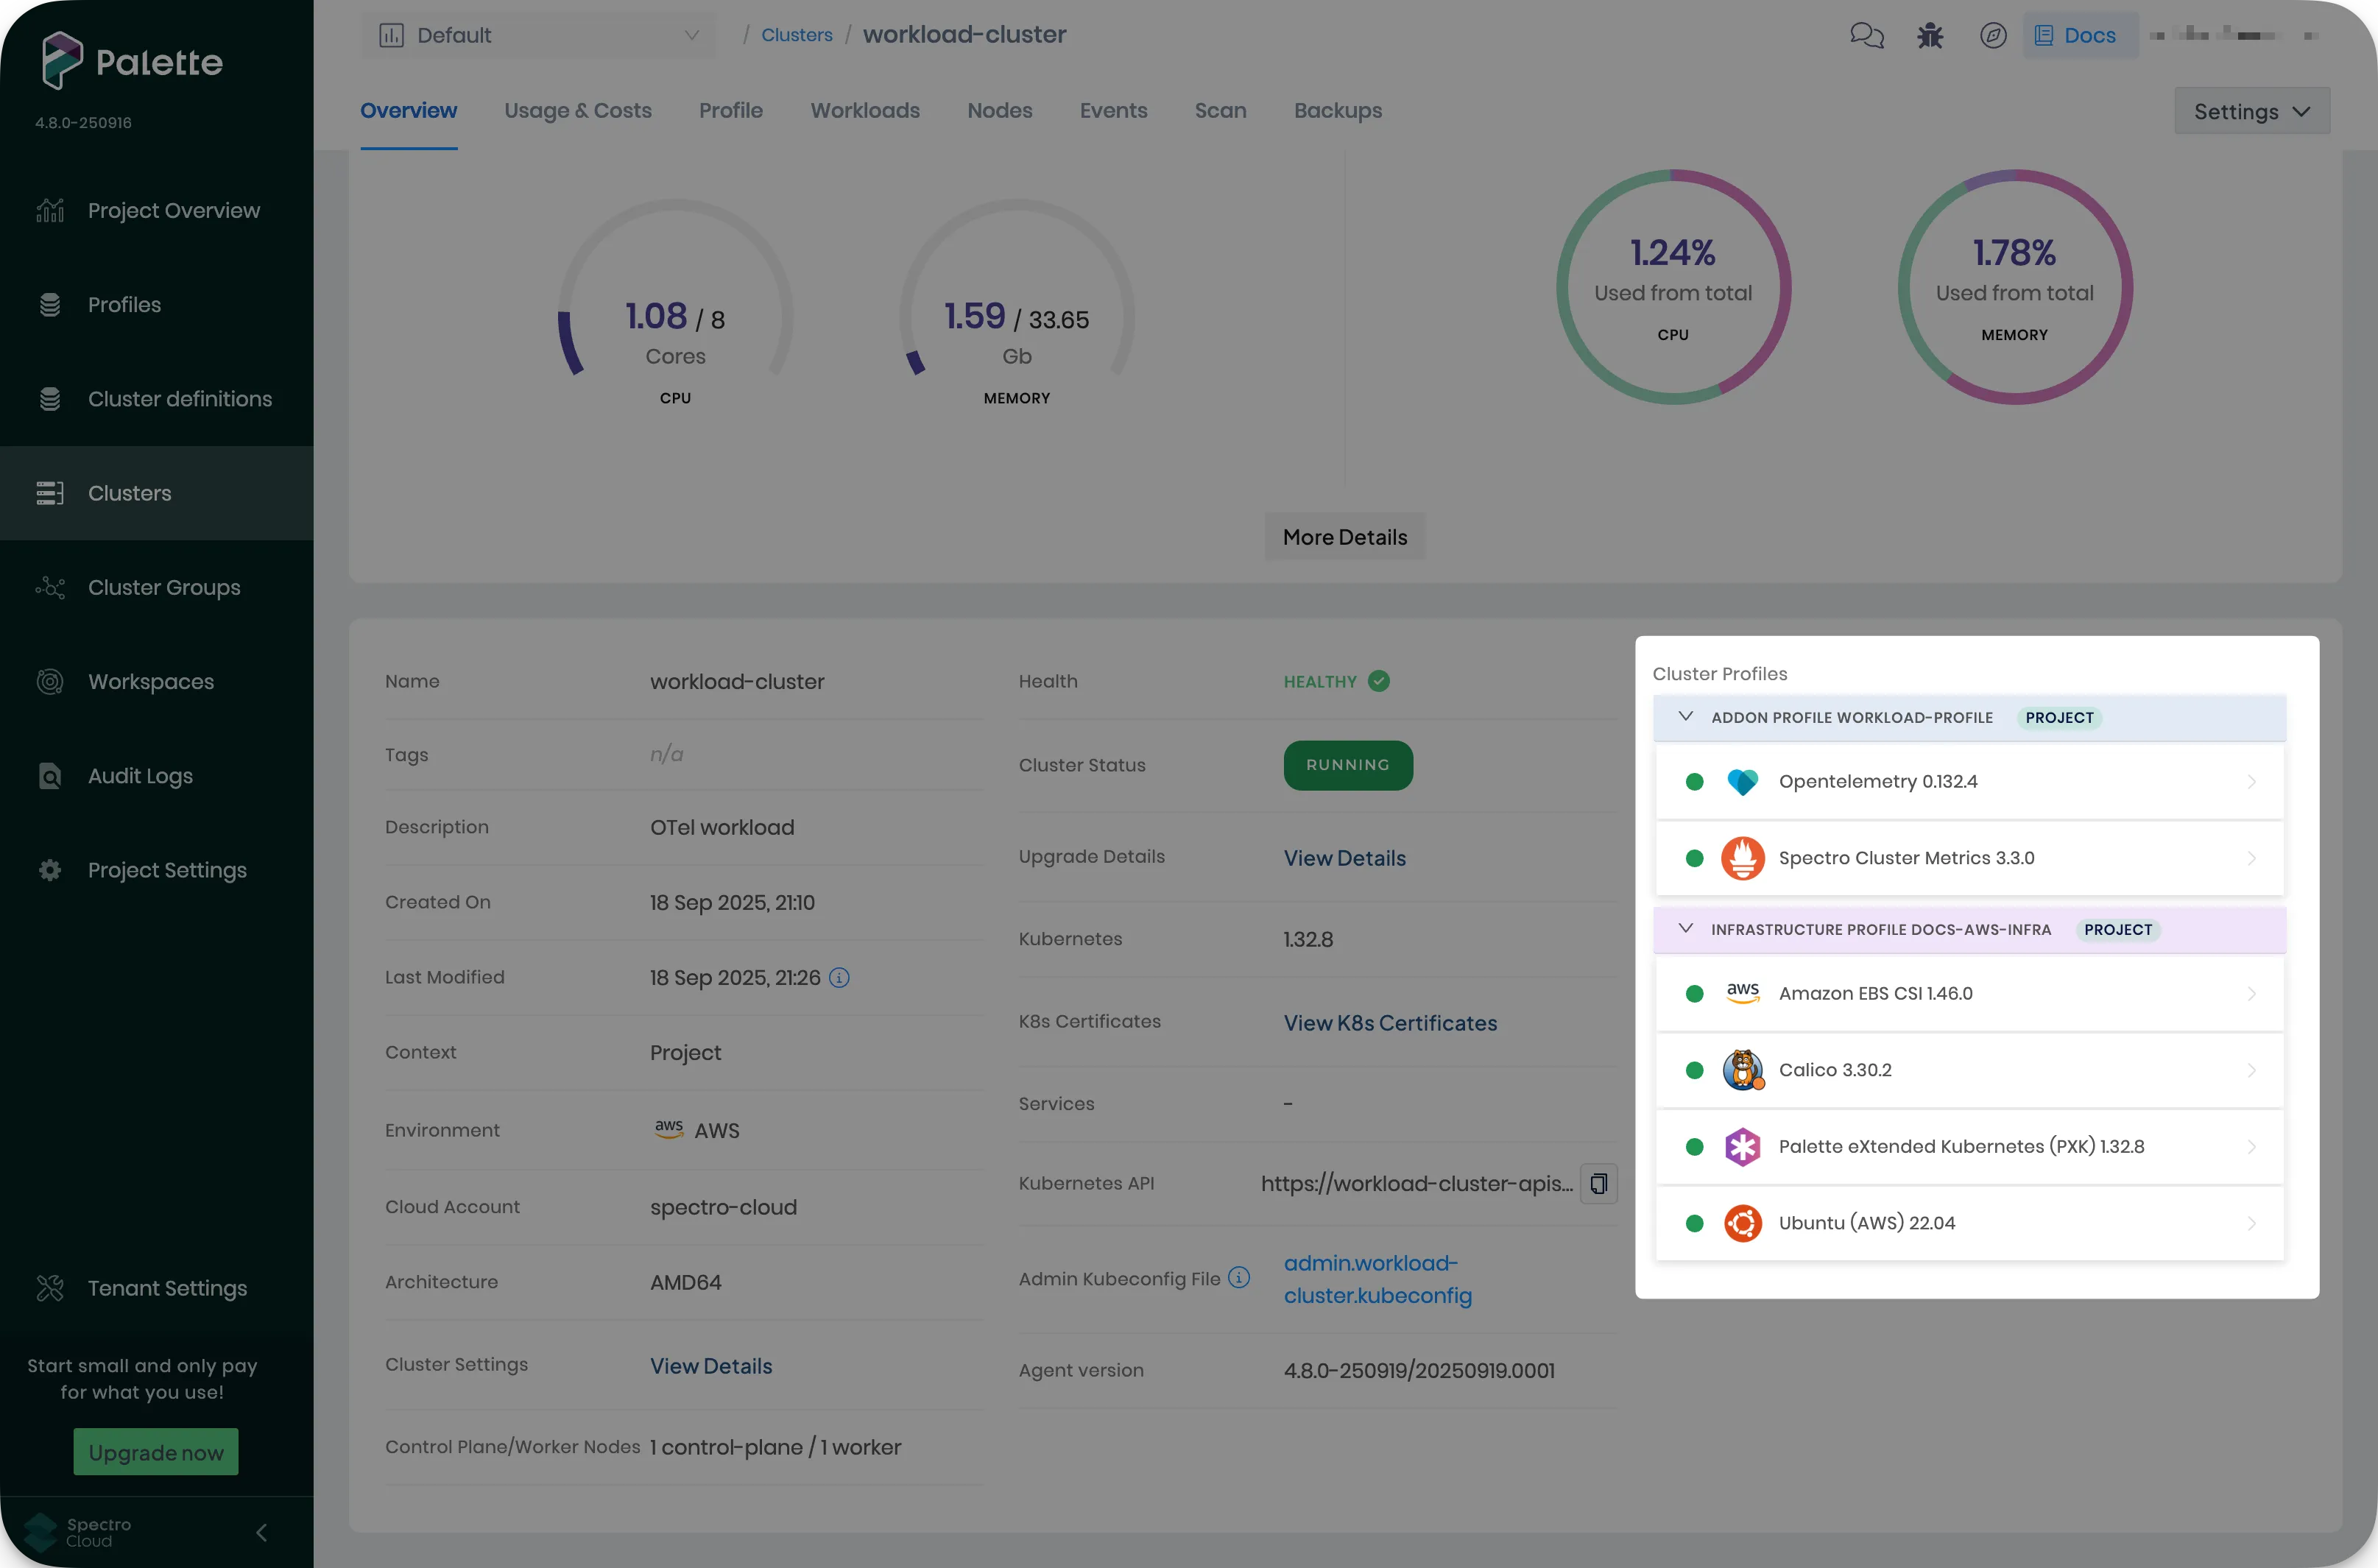Click the Audit Logs sidebar icon
Screen dimensions: 2378x1568
point(51,775)
